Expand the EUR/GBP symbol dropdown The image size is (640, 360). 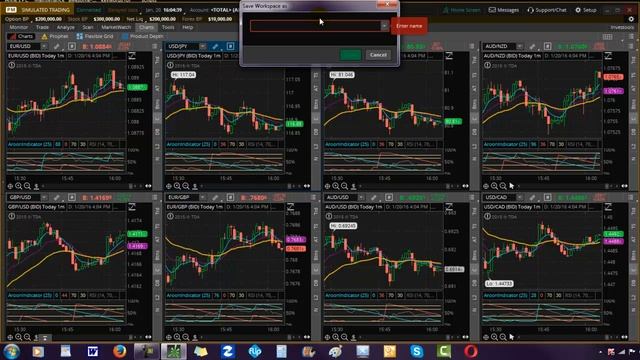pos(202,198)
